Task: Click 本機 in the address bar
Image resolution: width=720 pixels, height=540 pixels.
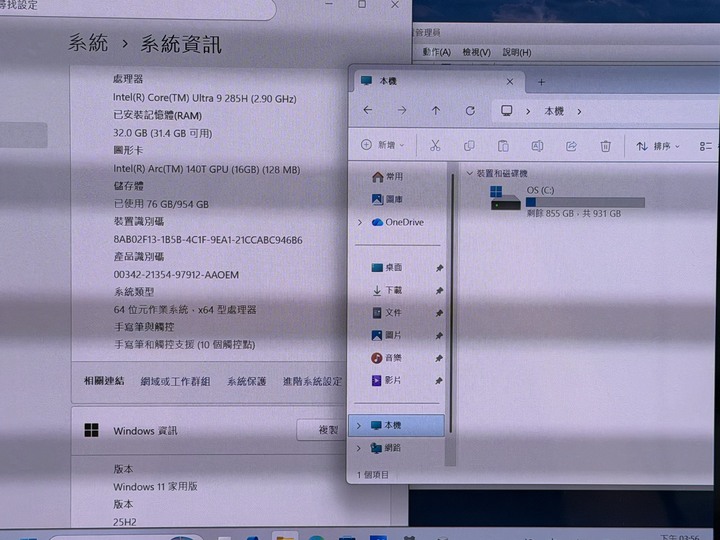Action: click(554, 111)
